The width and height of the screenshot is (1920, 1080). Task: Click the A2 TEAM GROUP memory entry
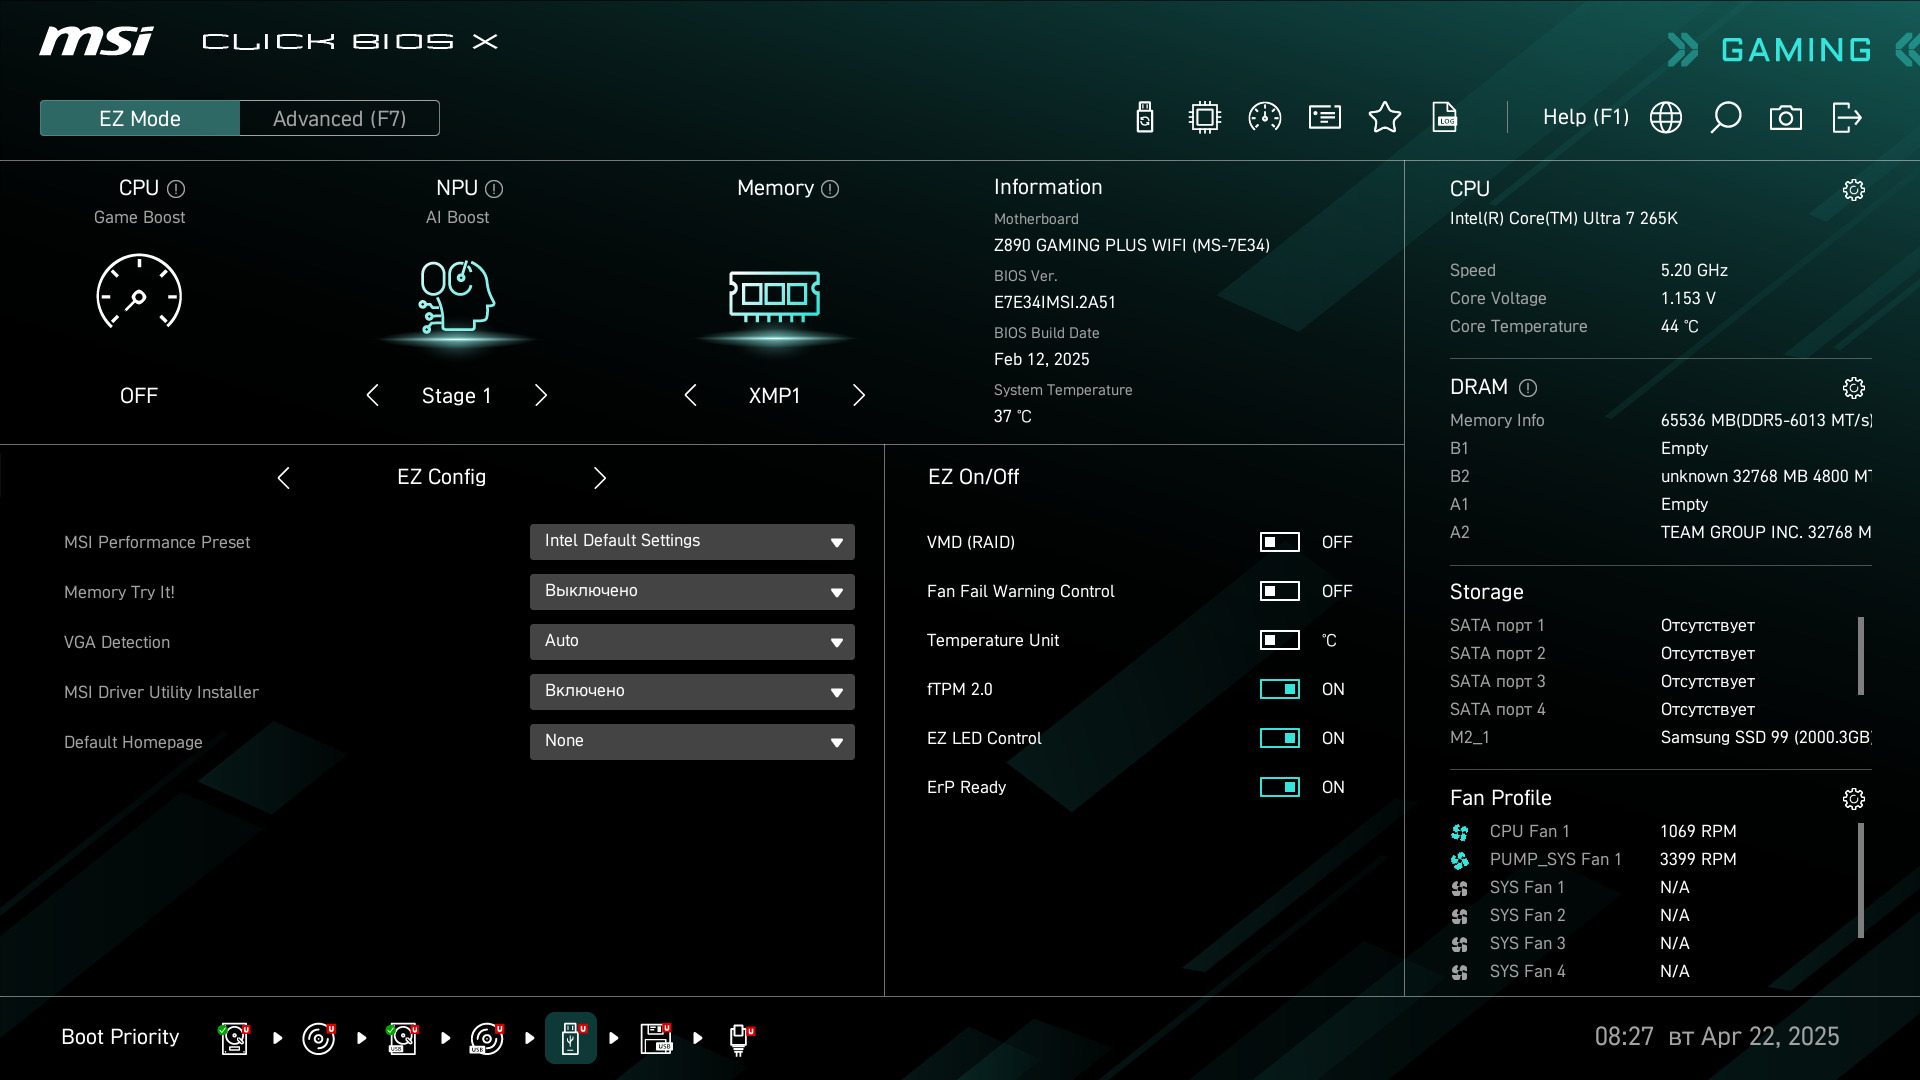point(1661,532)
